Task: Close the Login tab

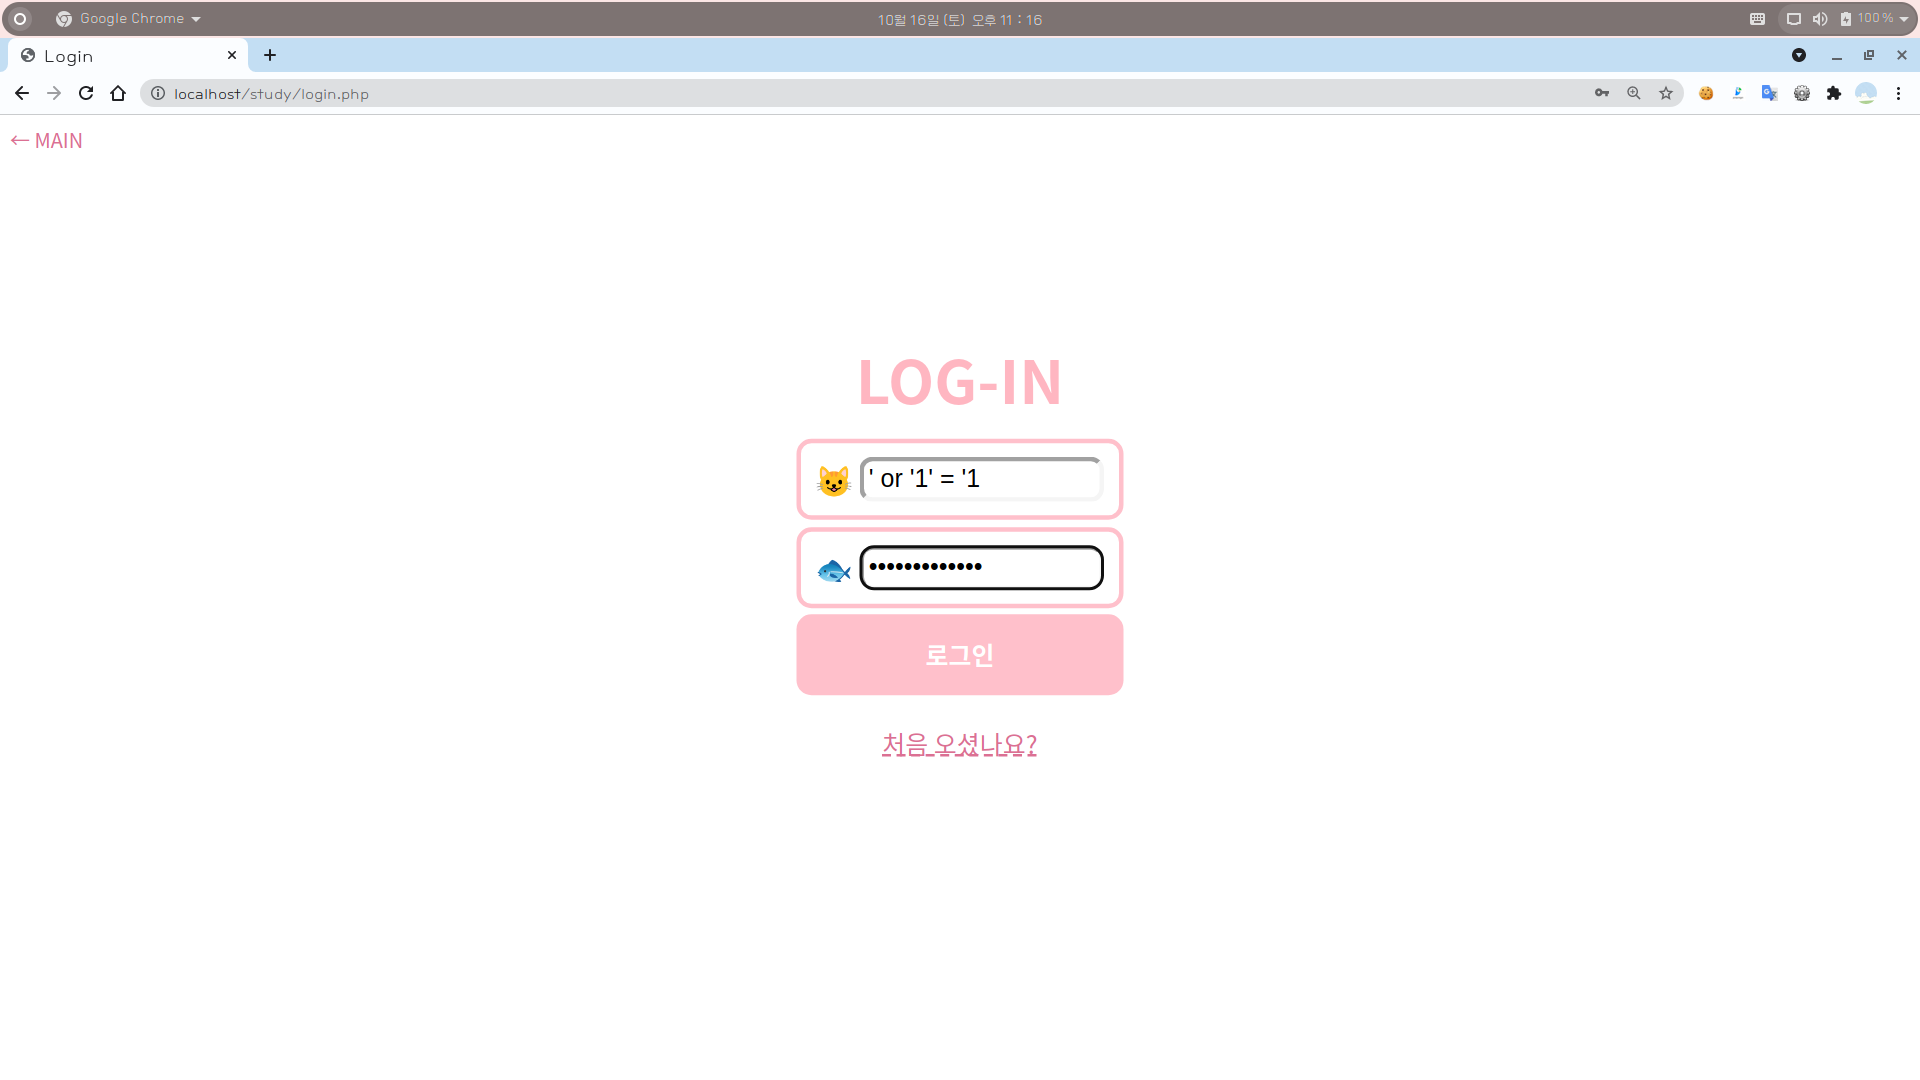Action: tap(232, 55)
